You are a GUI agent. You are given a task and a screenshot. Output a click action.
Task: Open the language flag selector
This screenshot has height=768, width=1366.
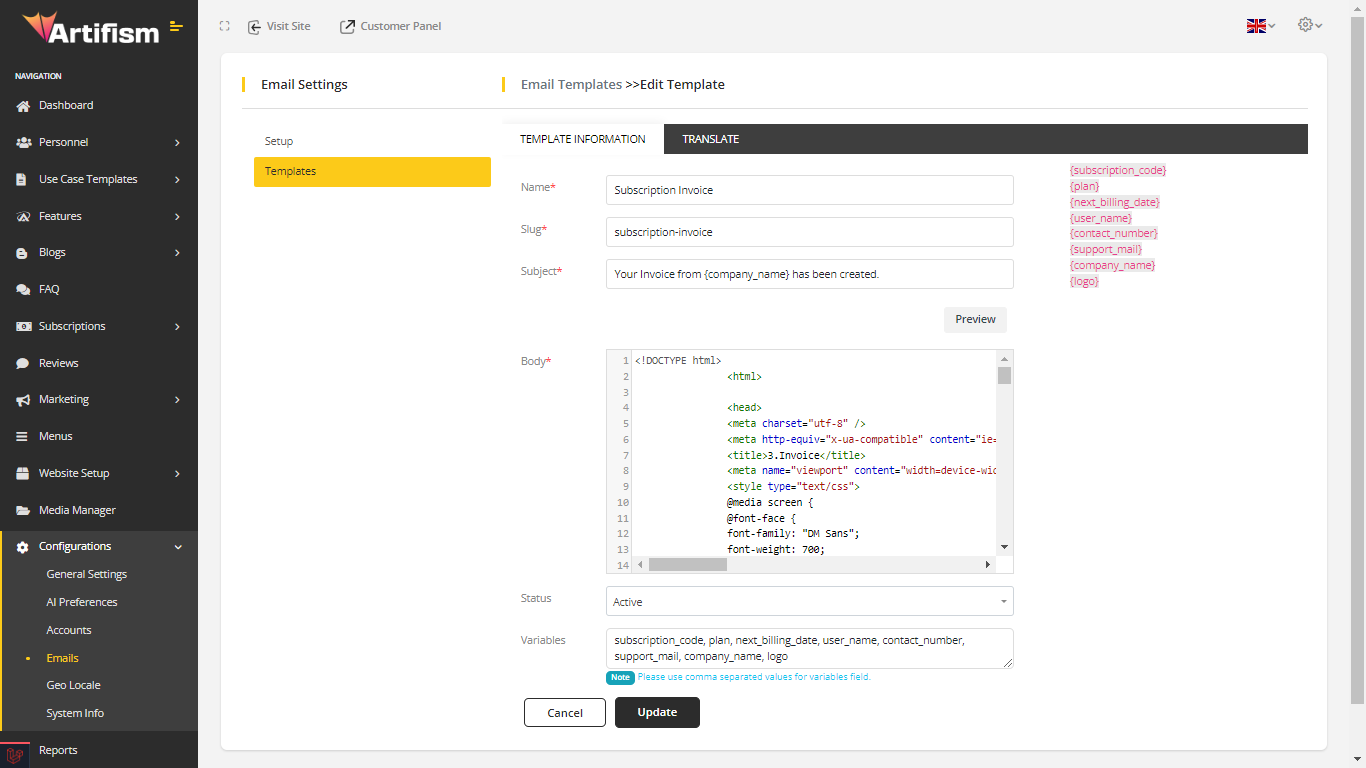1260,26
